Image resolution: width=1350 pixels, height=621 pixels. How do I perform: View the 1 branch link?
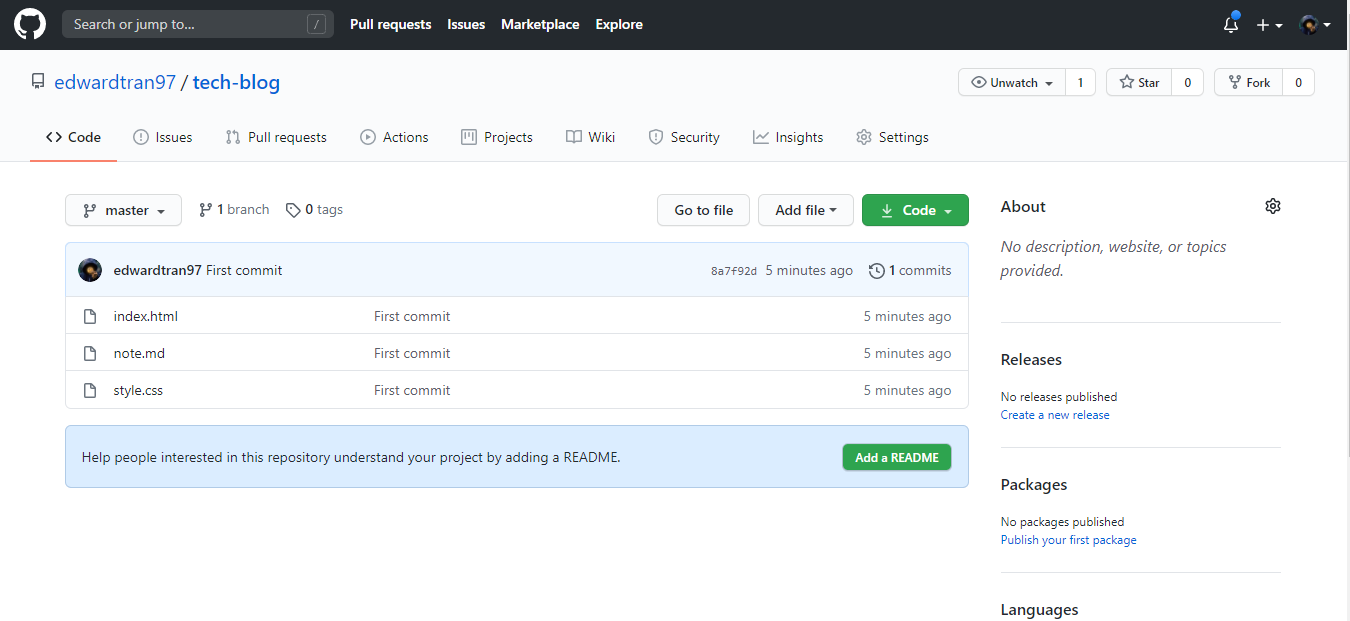[234, 209]
